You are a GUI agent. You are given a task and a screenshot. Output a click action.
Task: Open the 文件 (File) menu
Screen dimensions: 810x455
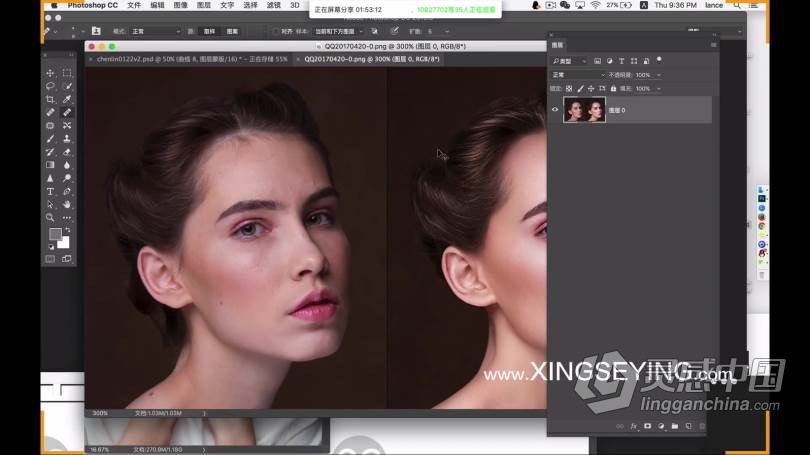coord(134,5)
